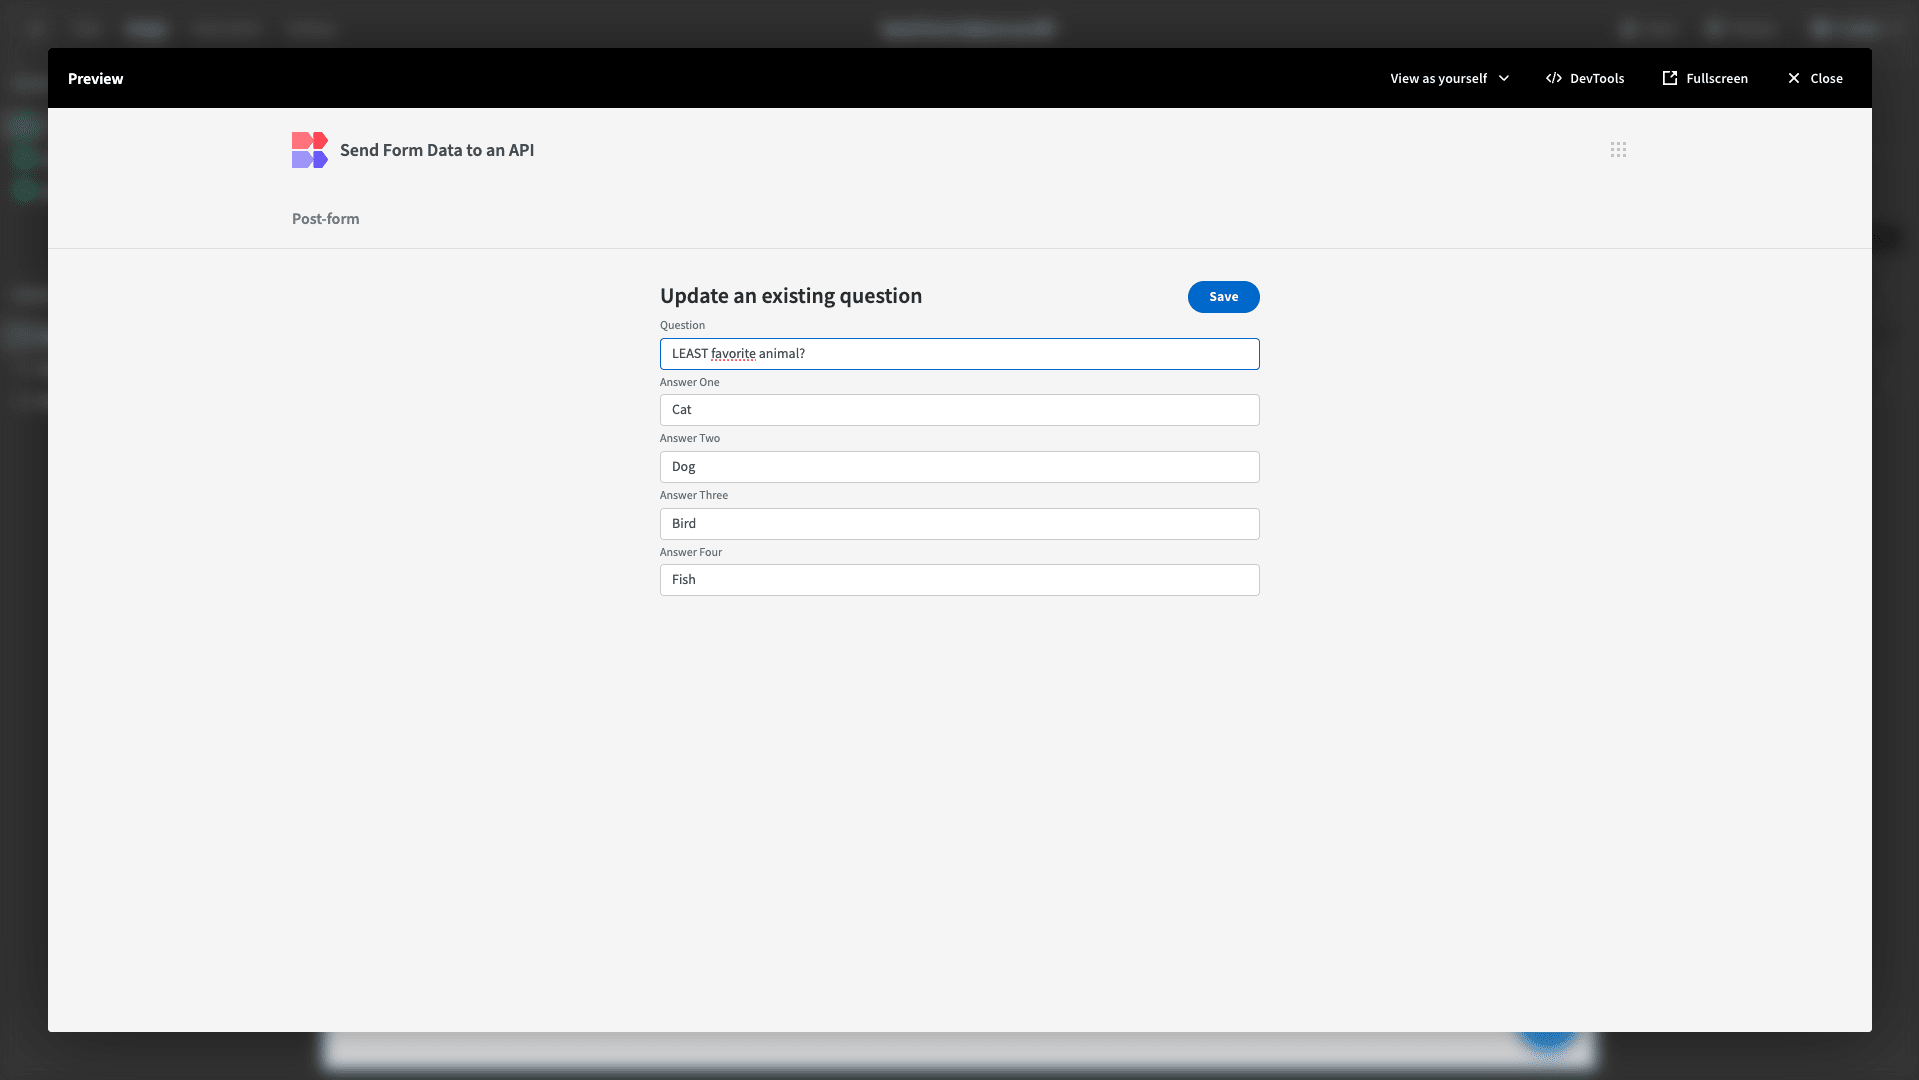
Task: Open DevTools from the preview bar
Action: point(1585,78)
